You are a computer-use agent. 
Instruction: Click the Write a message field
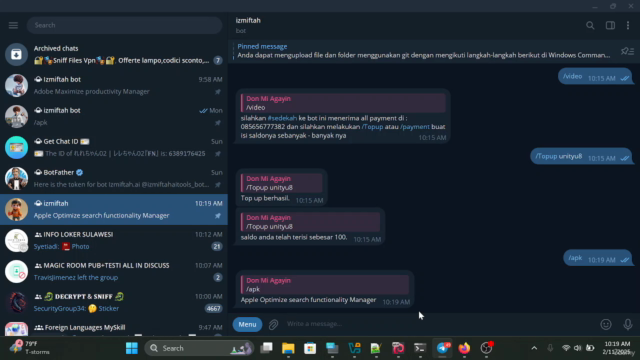click(439, 324)
